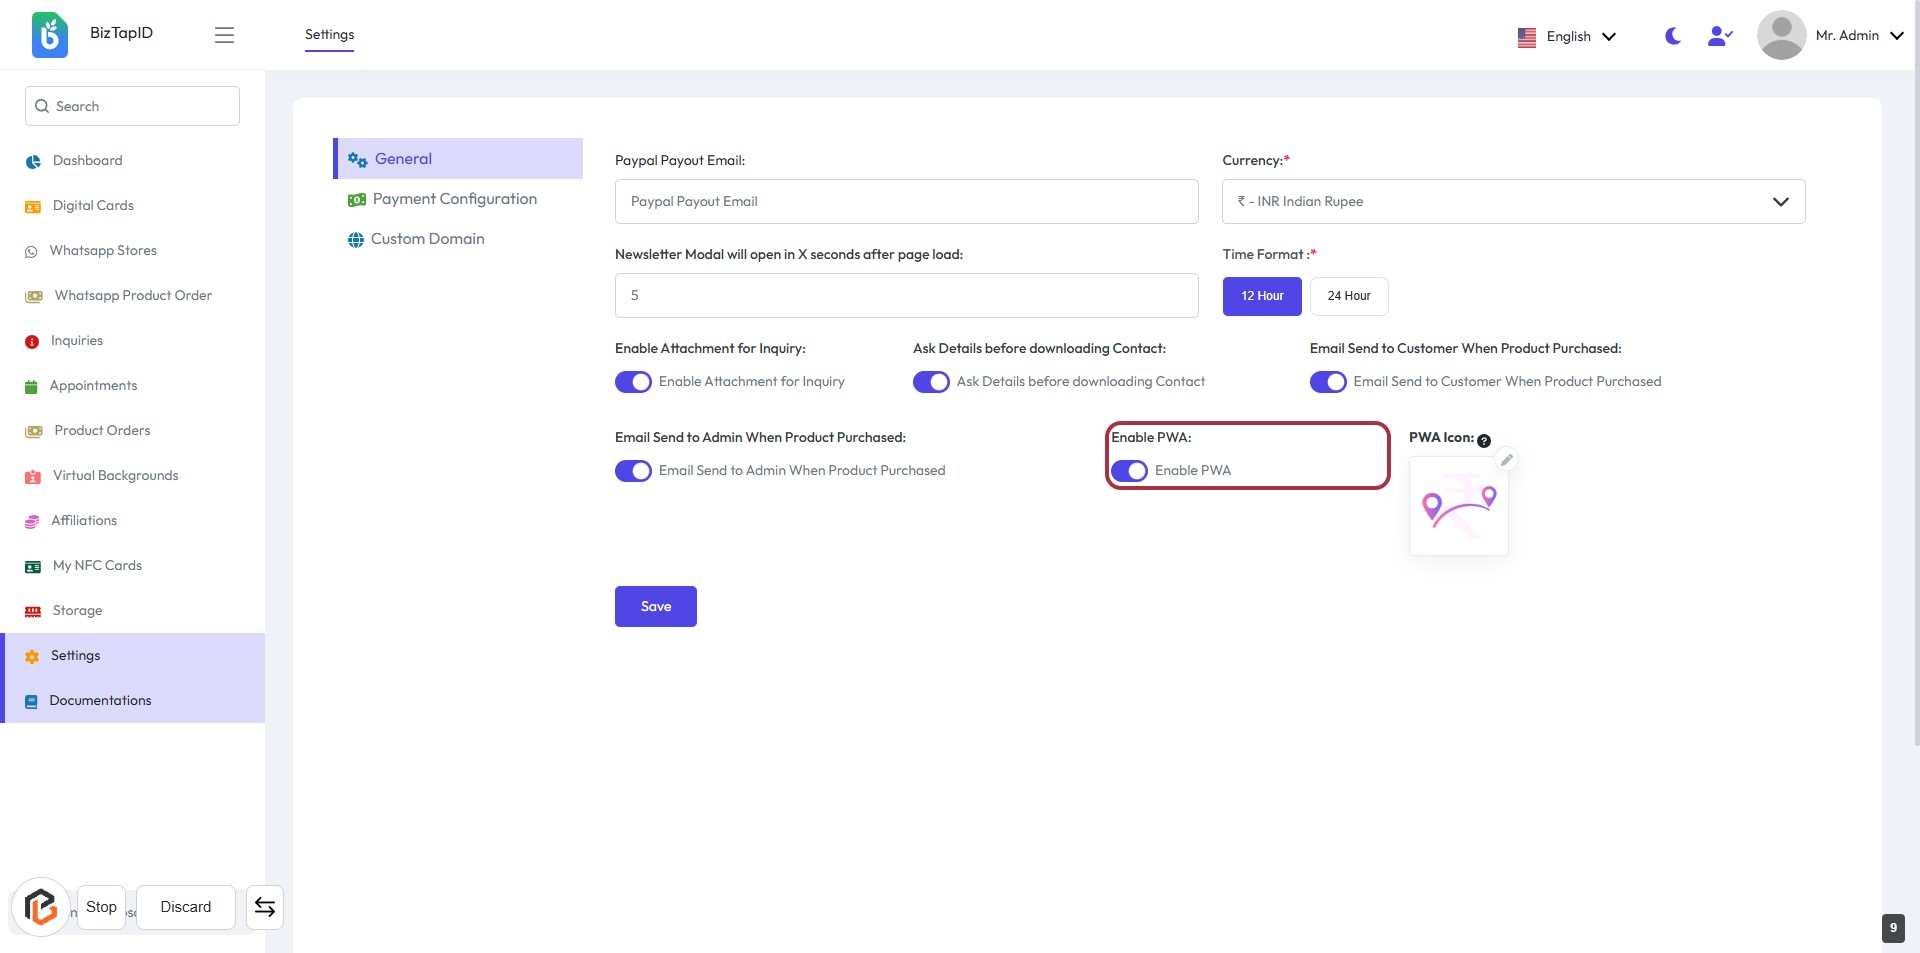Image resolution: width=1920 pixels, height=953 pixels.
Task: Open the Payment Configuration settings tab
Action: coord(454,199)
